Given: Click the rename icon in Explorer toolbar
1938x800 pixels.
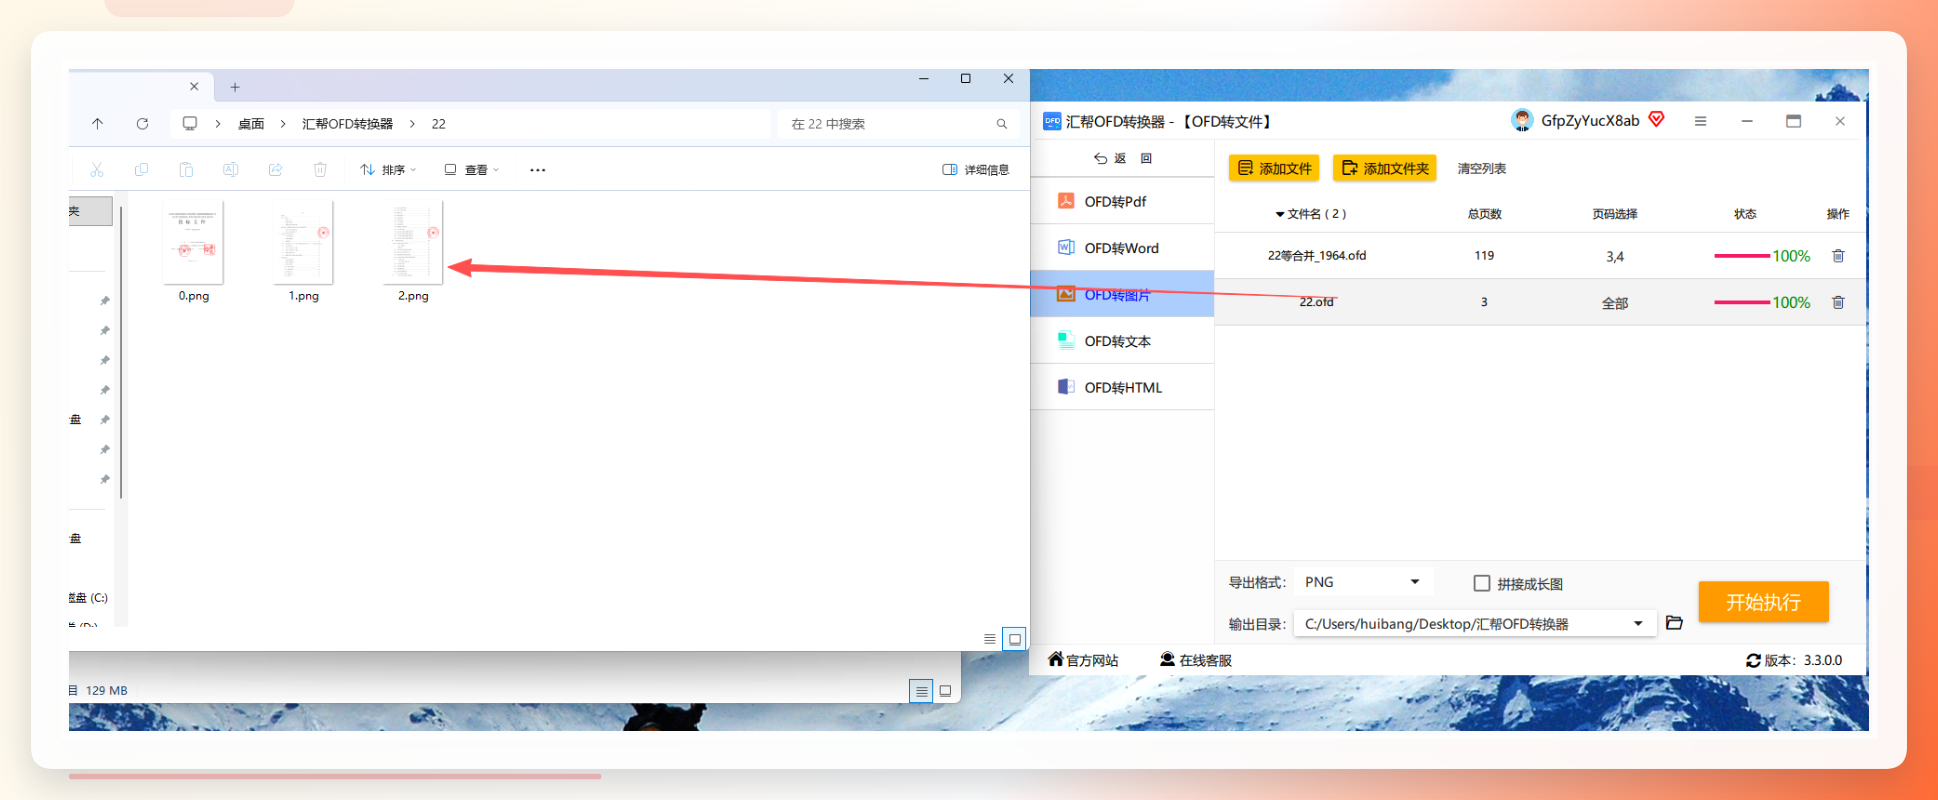Looking at the screenshot, I should click(230, 170).
